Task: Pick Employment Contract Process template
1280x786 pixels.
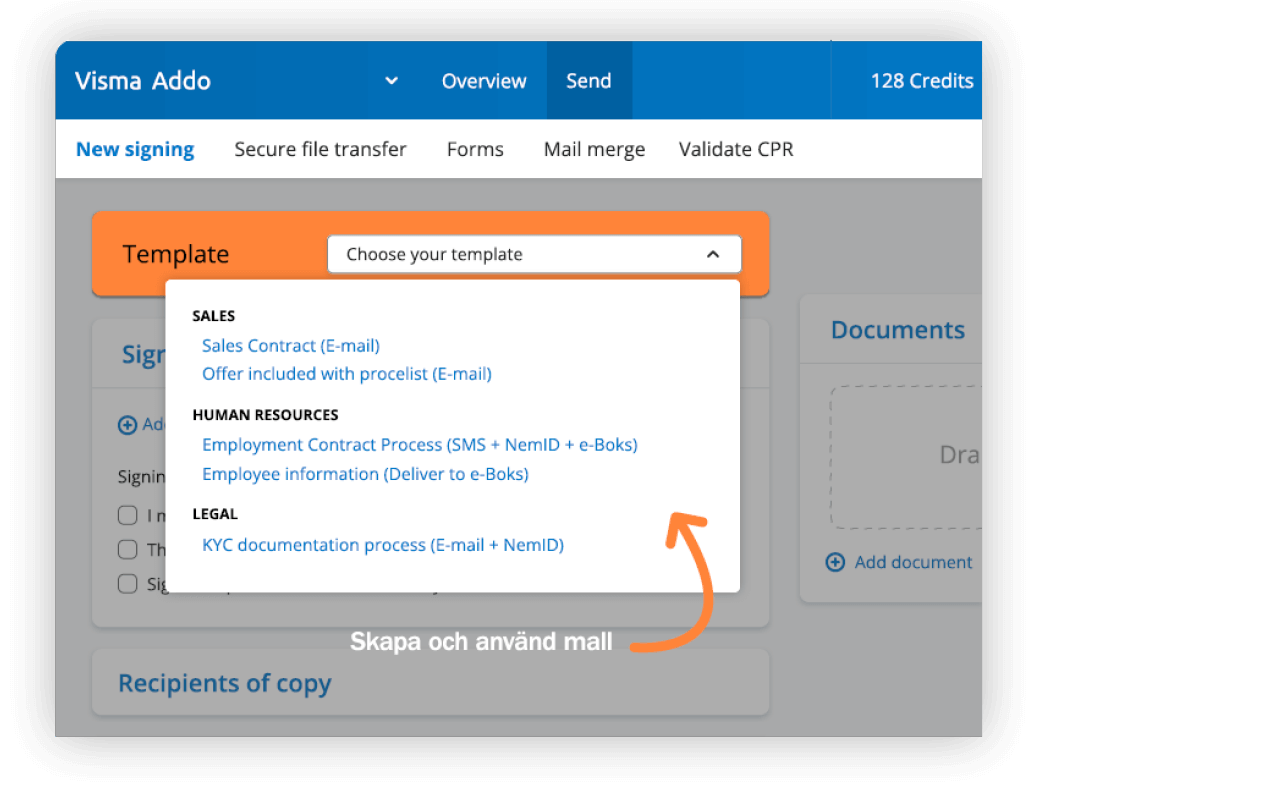Action: coord(420,444)
